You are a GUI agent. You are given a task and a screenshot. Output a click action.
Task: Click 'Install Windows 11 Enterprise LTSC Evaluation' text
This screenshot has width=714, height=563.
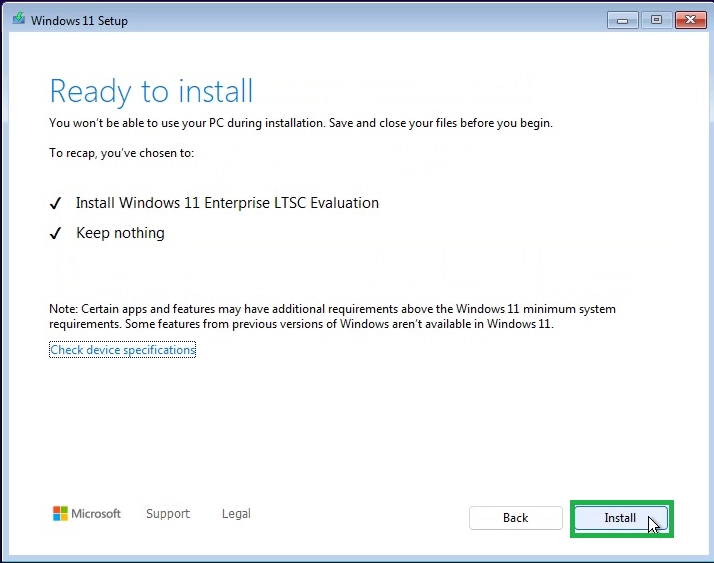click(227, 203)
